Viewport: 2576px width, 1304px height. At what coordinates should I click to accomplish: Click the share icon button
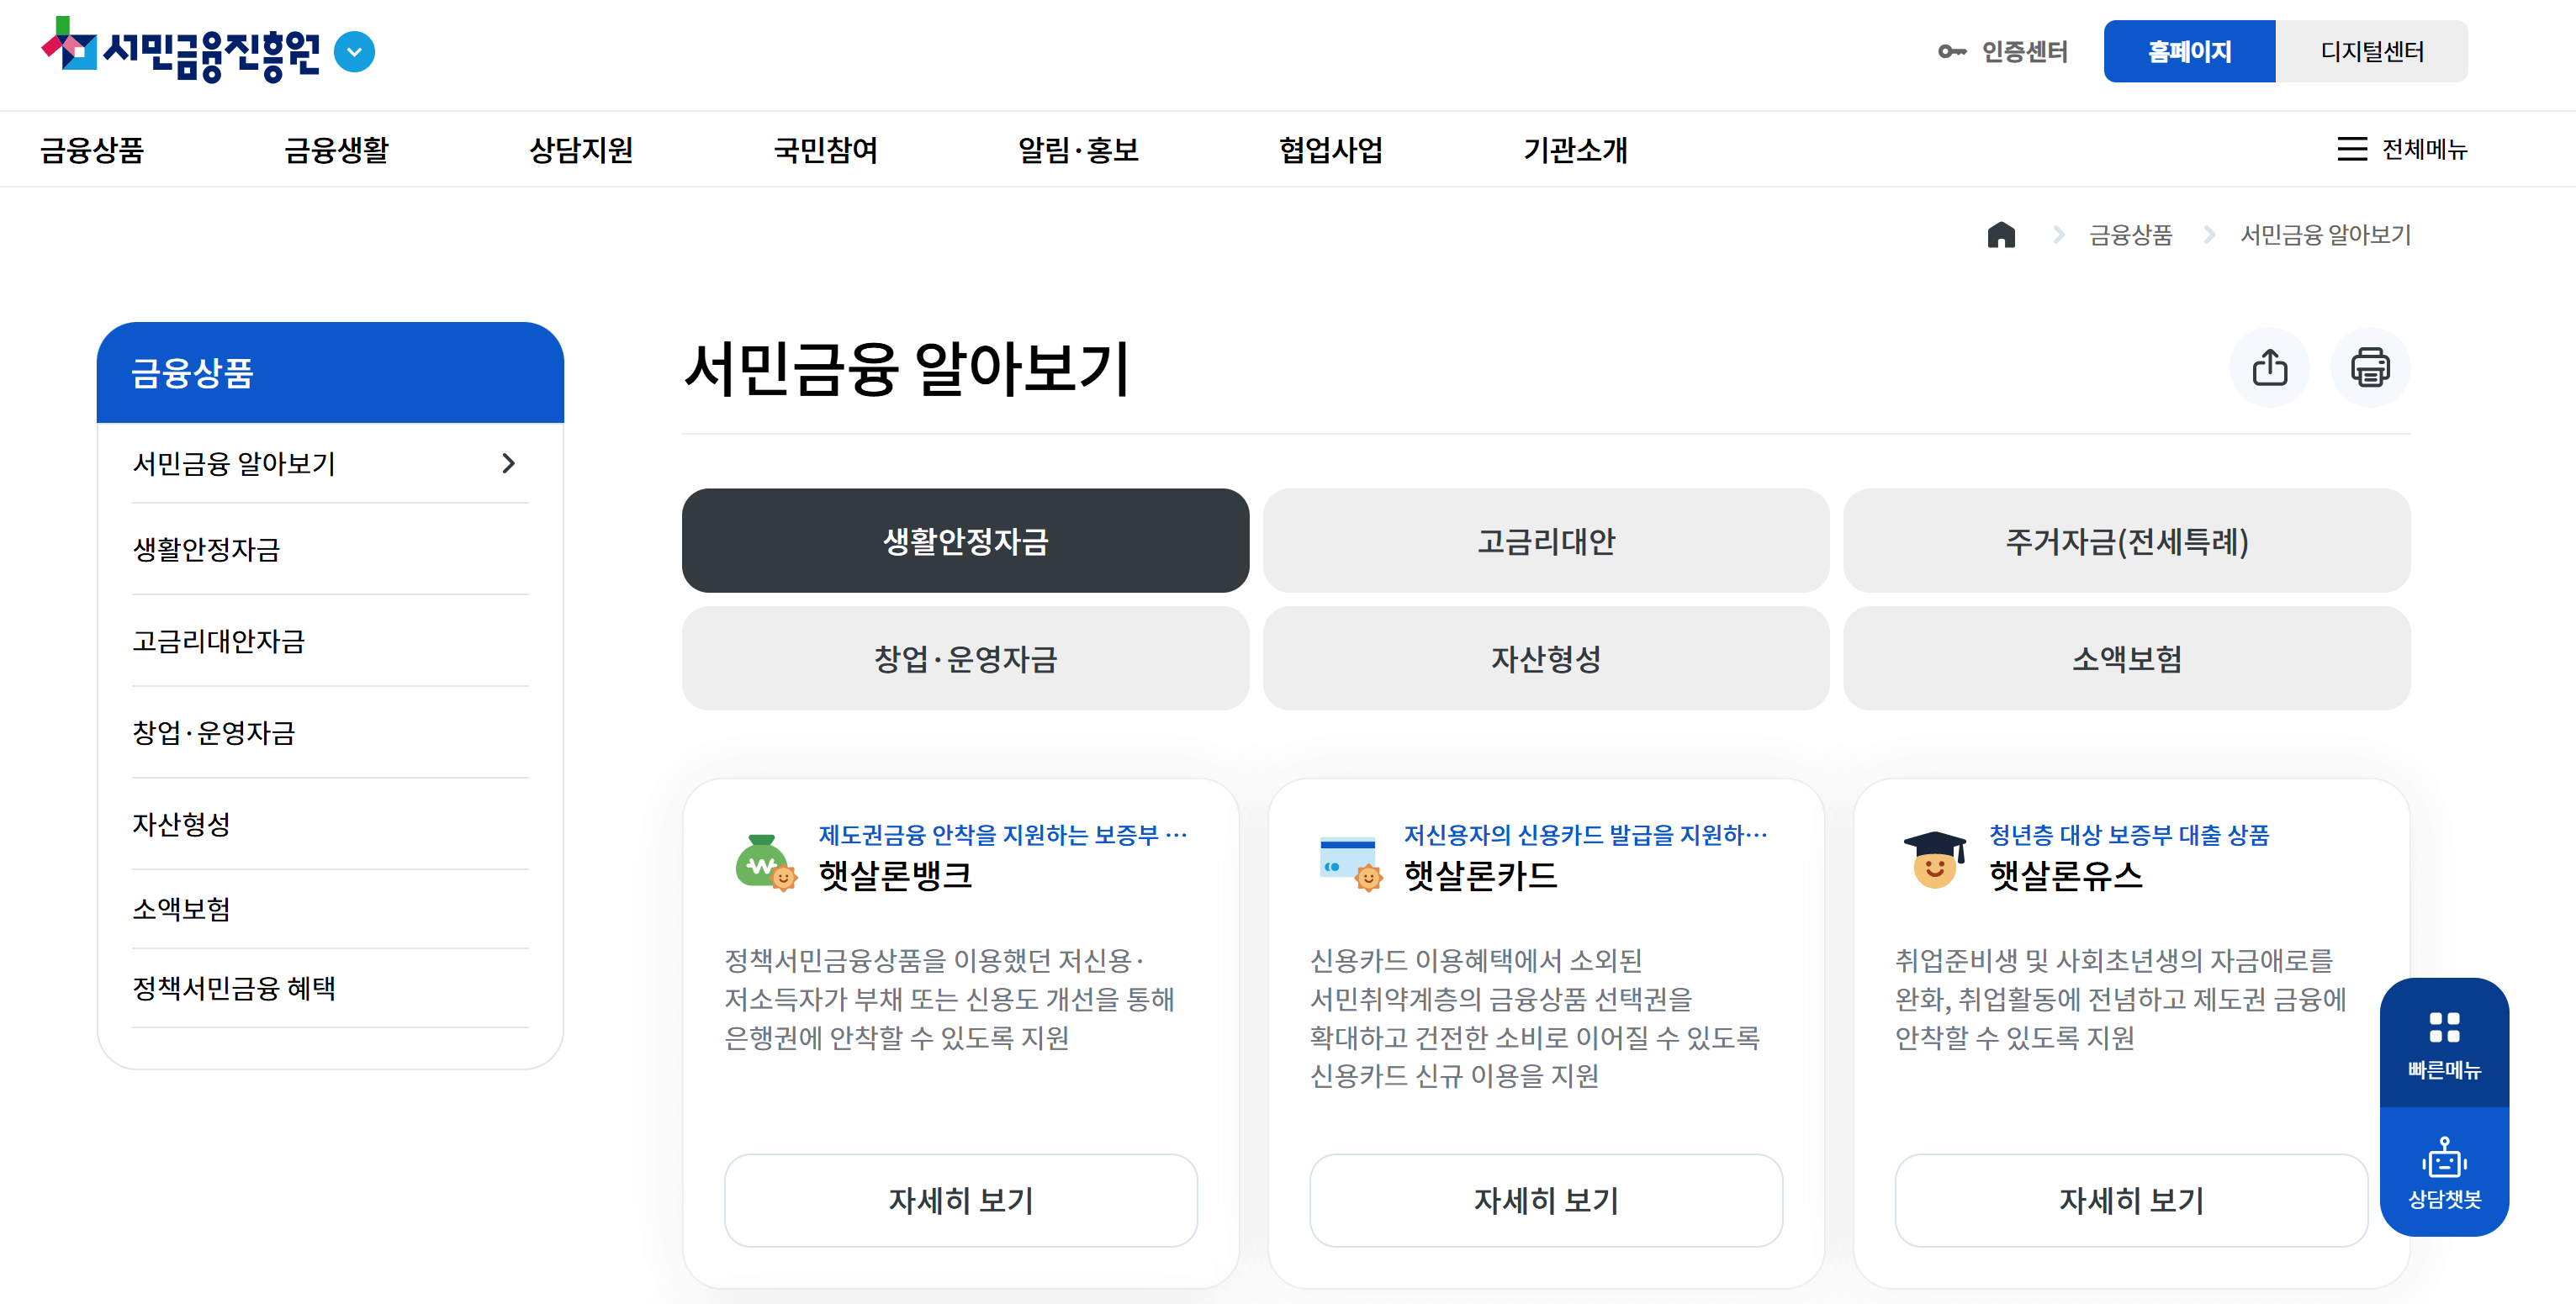pyautogui.click(x=2269, y=367)
